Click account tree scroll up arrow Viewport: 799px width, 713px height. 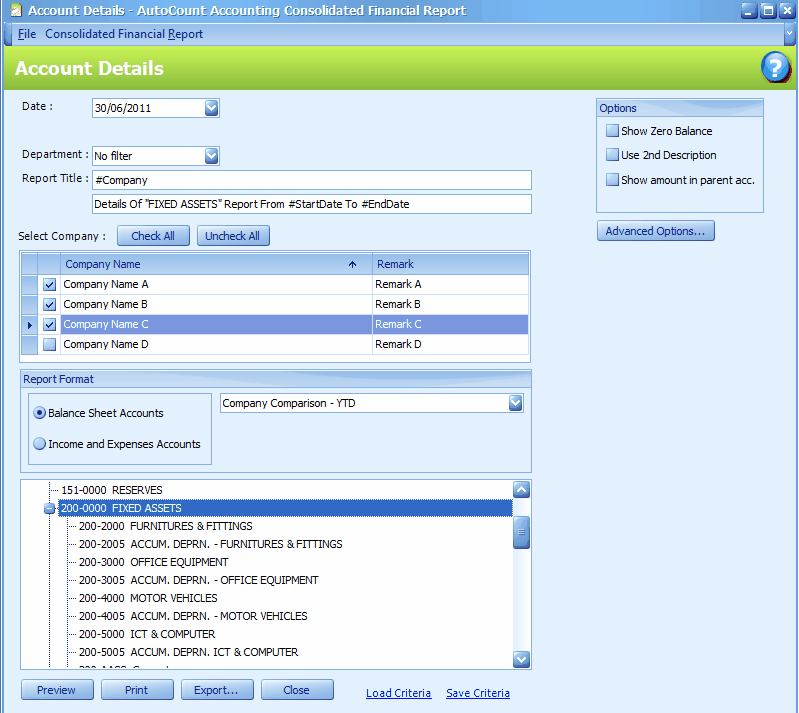pos(521,490)
